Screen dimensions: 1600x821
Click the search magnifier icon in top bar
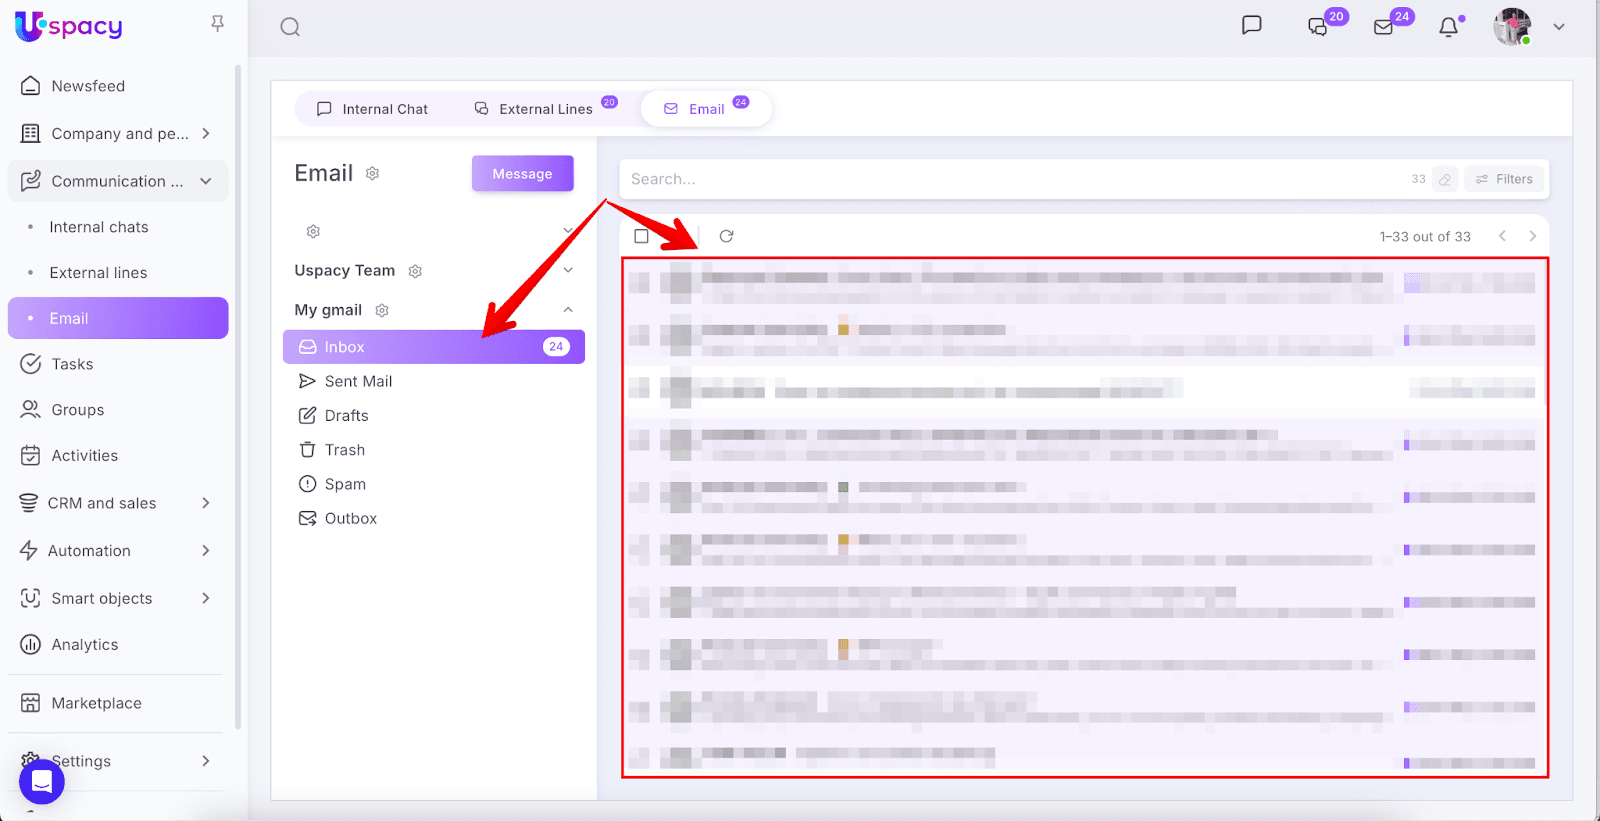point(290,27)
